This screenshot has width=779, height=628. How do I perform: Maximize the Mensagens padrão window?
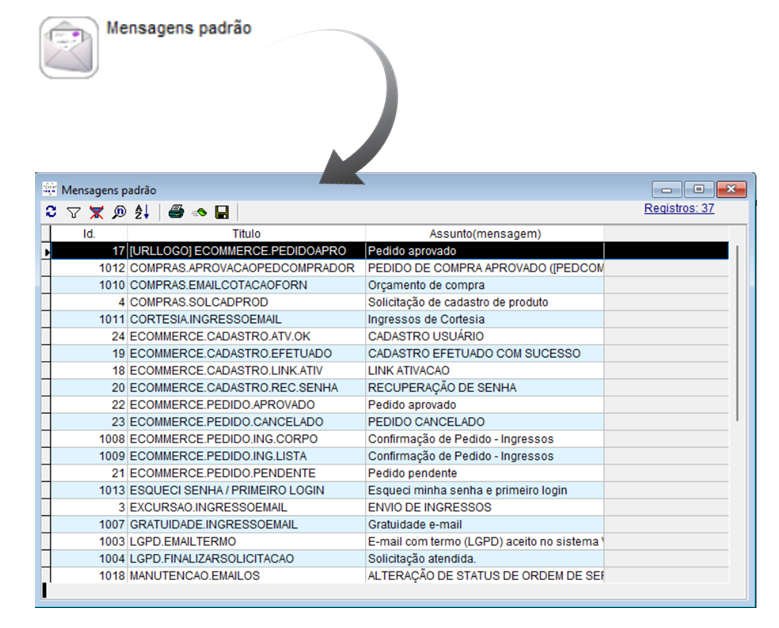[699, 189]
